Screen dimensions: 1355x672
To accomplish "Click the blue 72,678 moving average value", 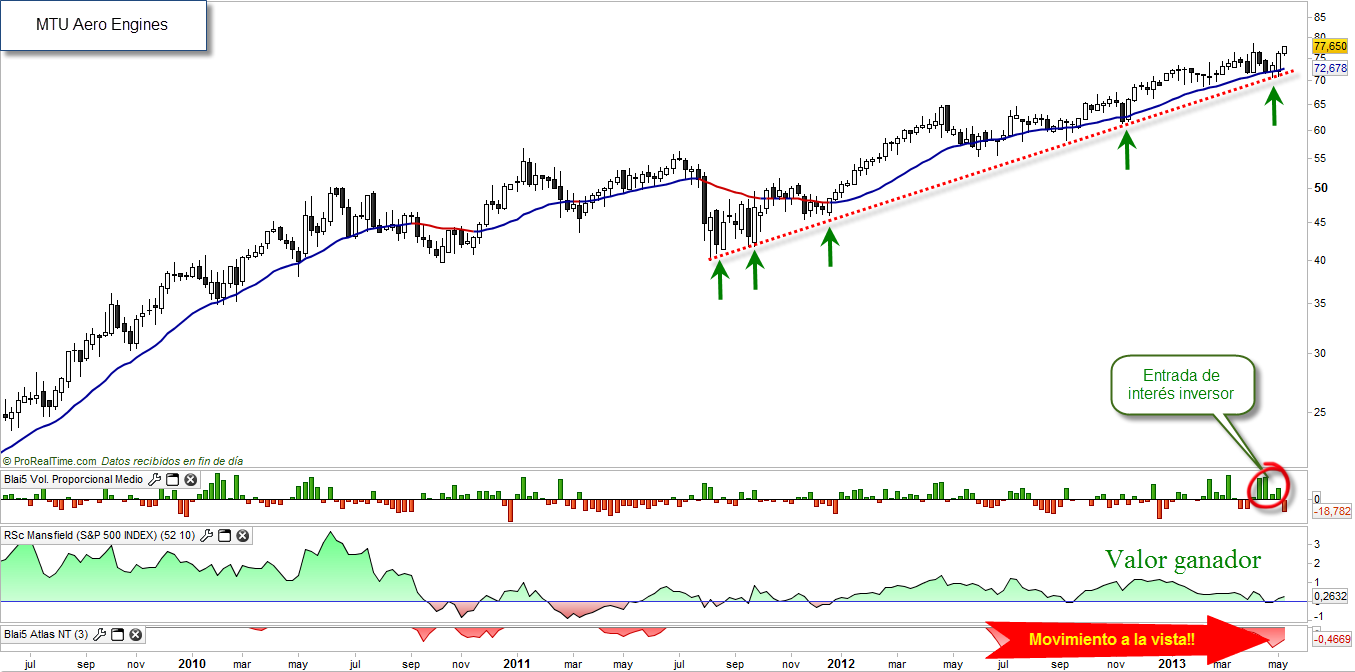I will coord(1331,67).
